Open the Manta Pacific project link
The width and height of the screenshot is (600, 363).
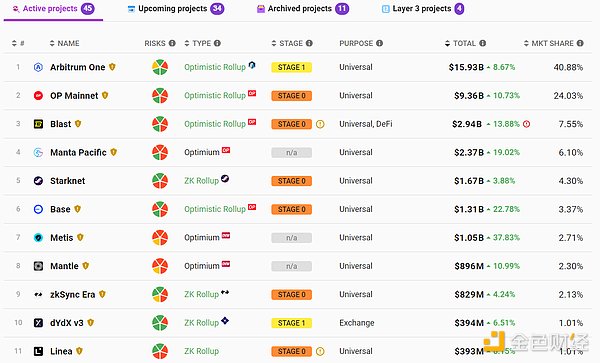pyautogui.click(x=78, y=152)
